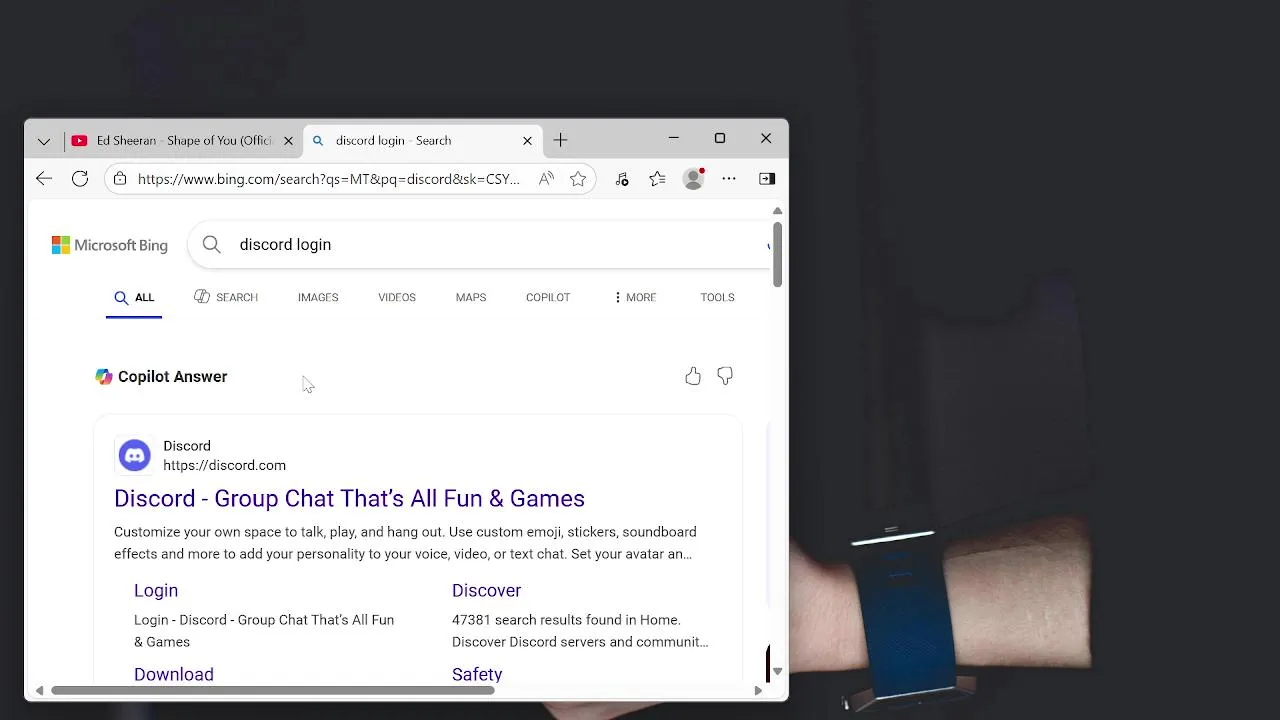
Task: Switch to the VIDEOS tab
Action: (x=397, y=297)
